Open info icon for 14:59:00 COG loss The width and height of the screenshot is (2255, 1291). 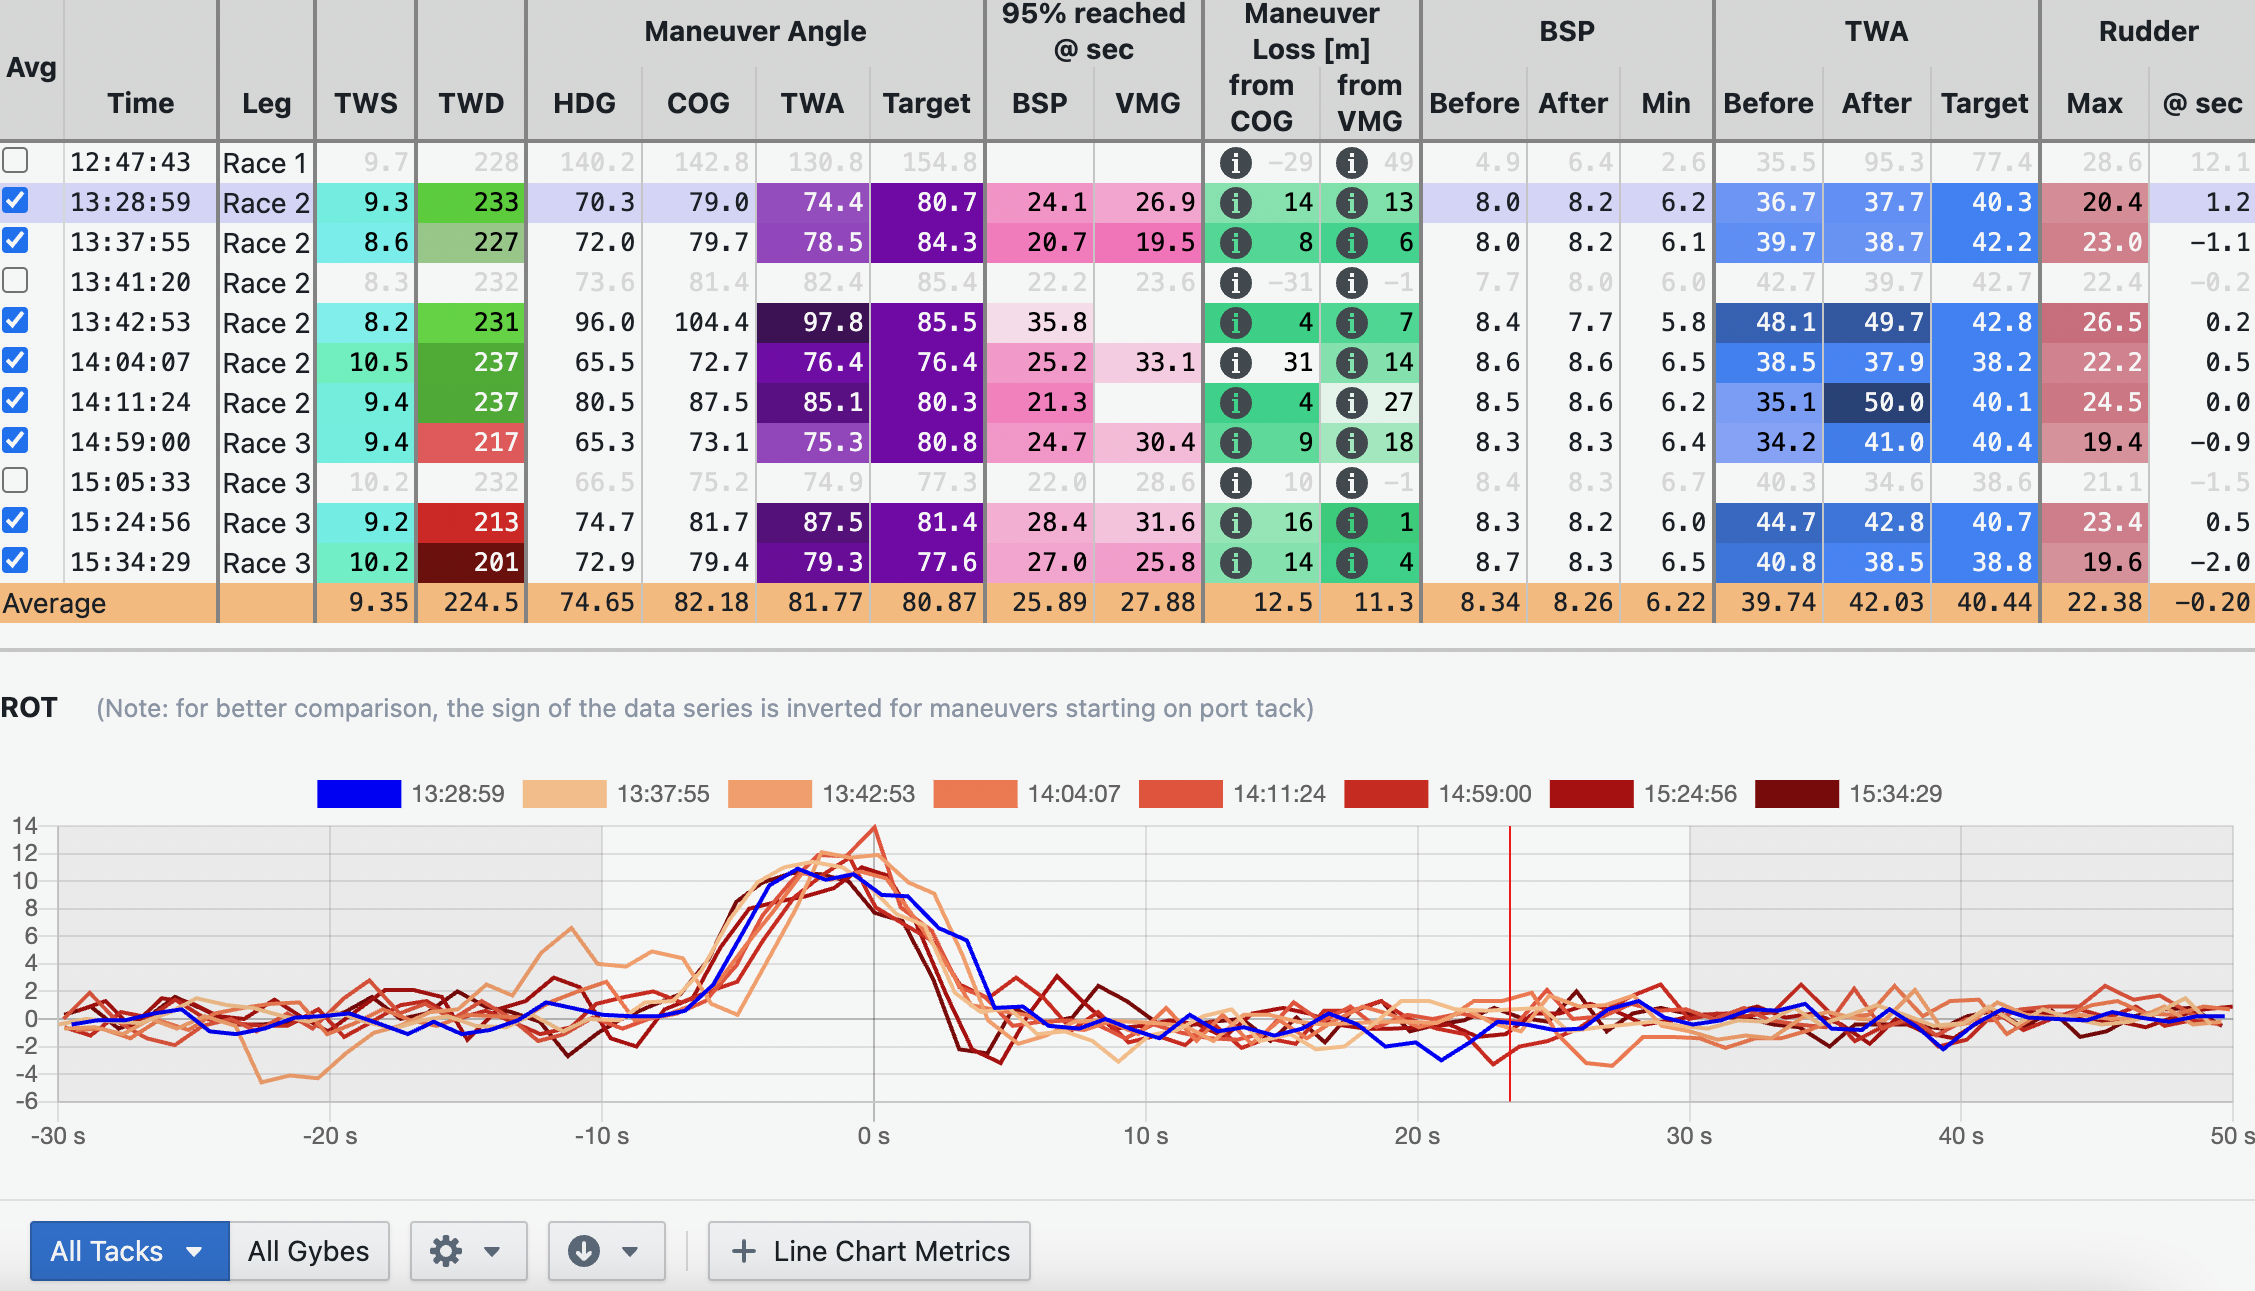coord(1236,443)
